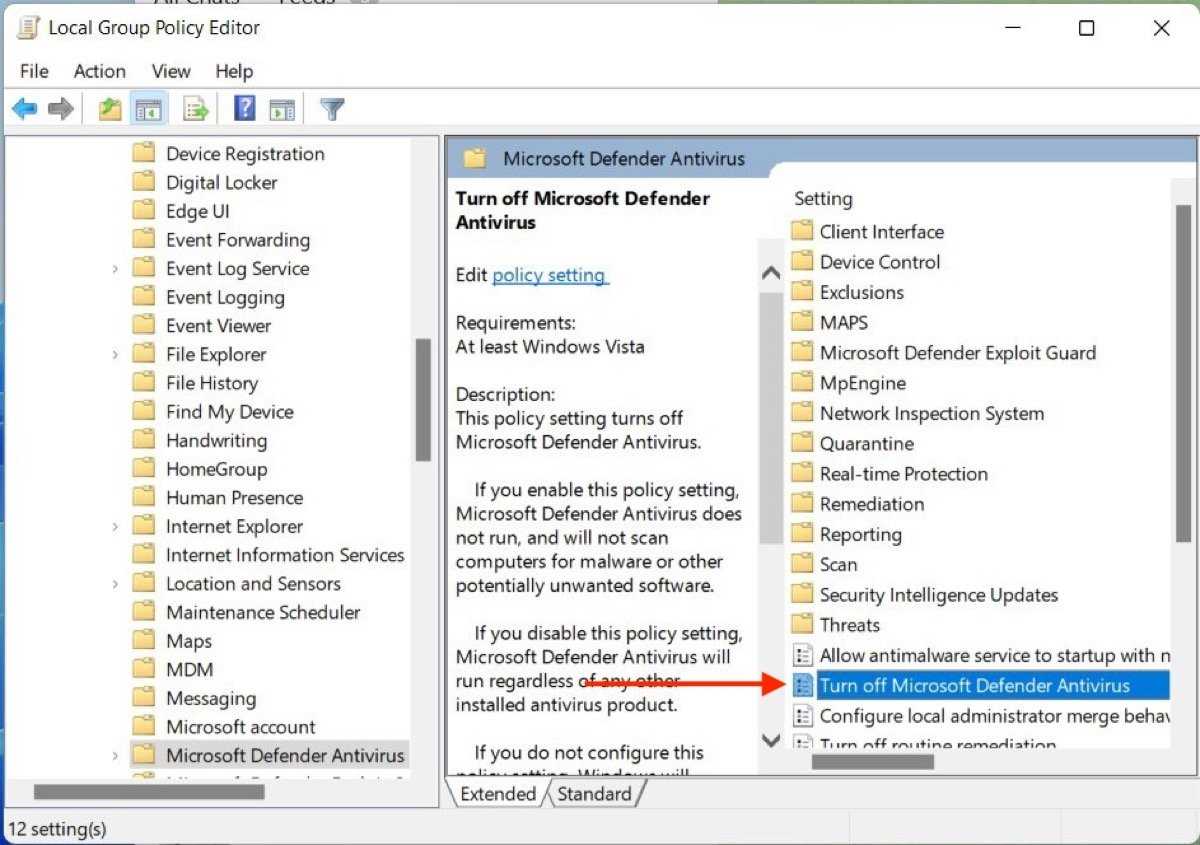1200x845 pixels.
Task: Select the Turn off Microsoft Defender Antivirus setting
Action: [x=974, y=685]
